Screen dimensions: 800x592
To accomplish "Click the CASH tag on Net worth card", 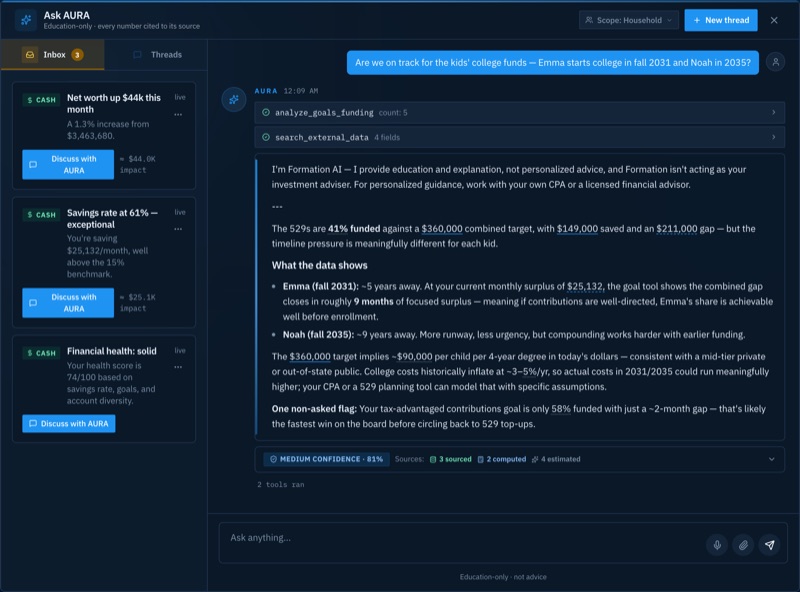I will 41,100.
